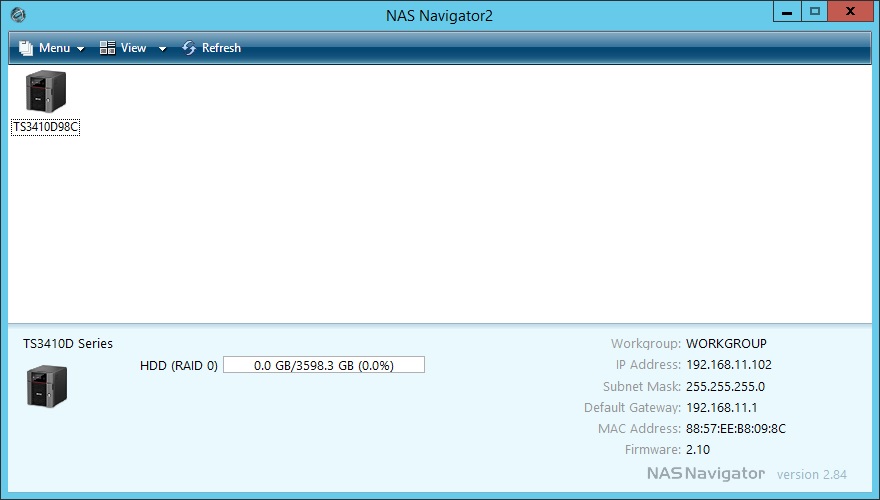Click the IP address 192.168.11.102 value
The height and width of the screenshot is (500, 880).
[728, 365]
